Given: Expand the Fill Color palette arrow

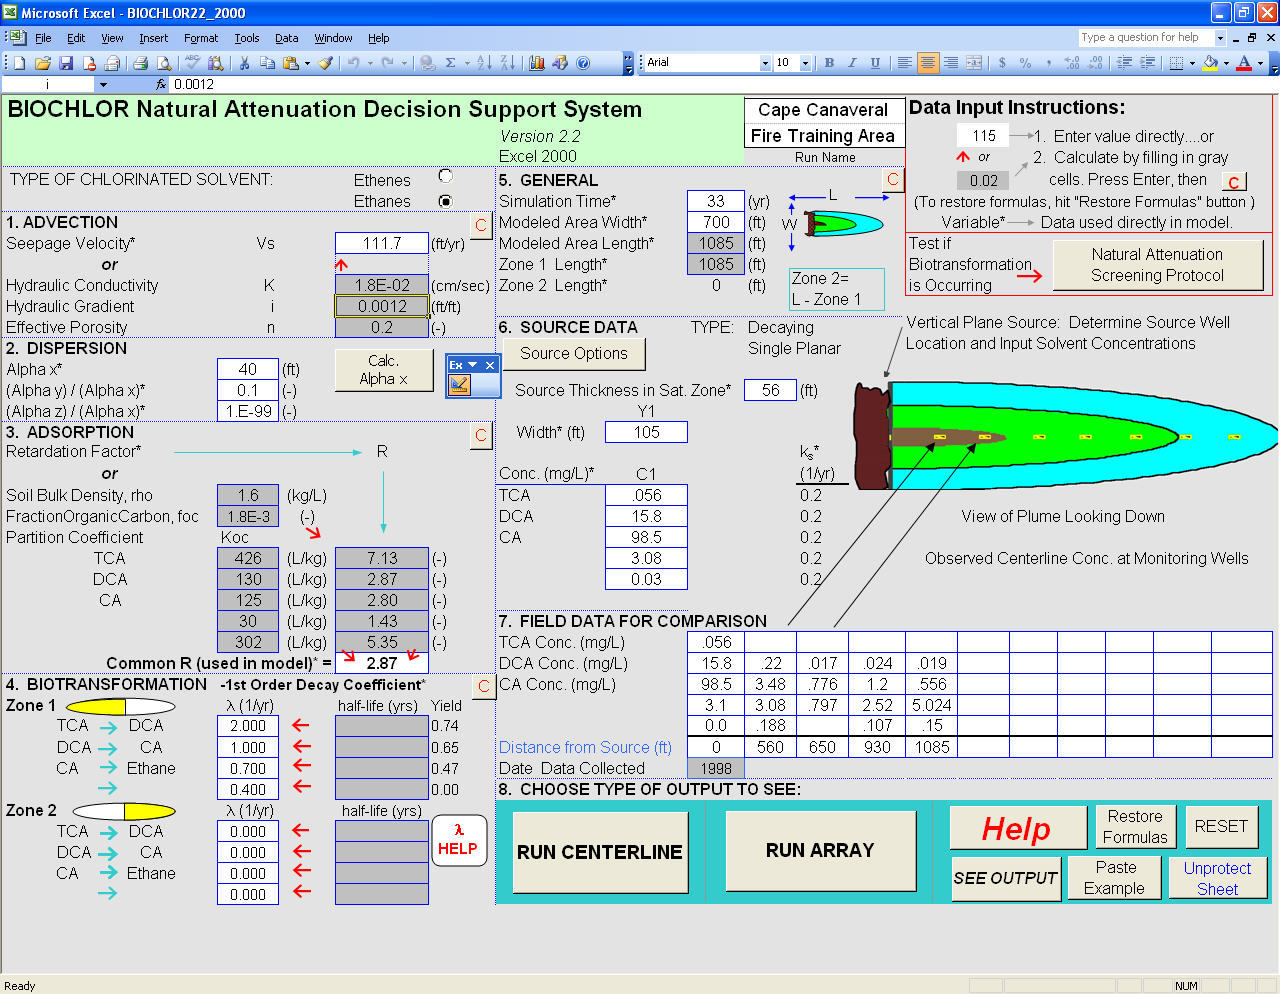Looking at the screenshot, I should [1226, 63].
